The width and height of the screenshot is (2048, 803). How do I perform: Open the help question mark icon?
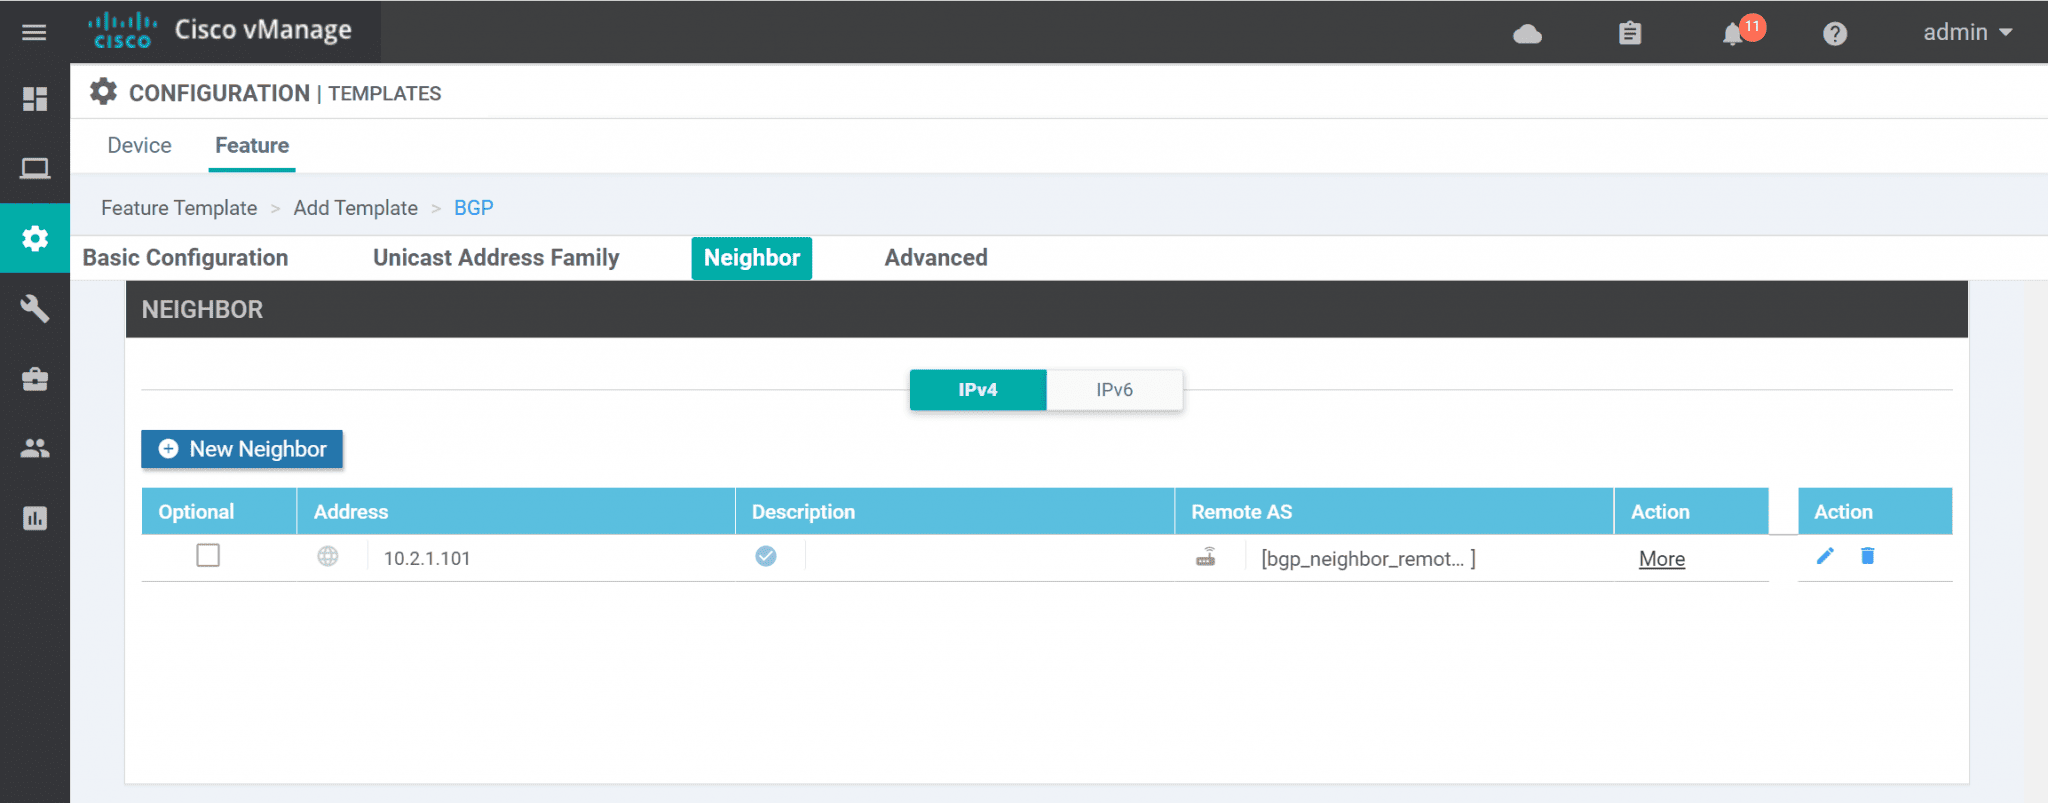(1834, 34)
